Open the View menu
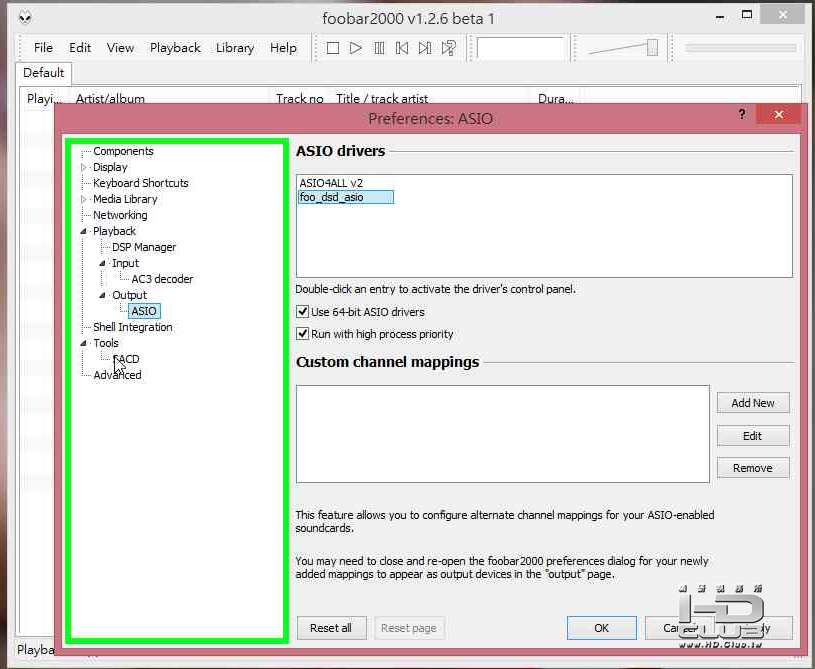The height and width of the screenshot is (669, 815). tap(120, 48)
